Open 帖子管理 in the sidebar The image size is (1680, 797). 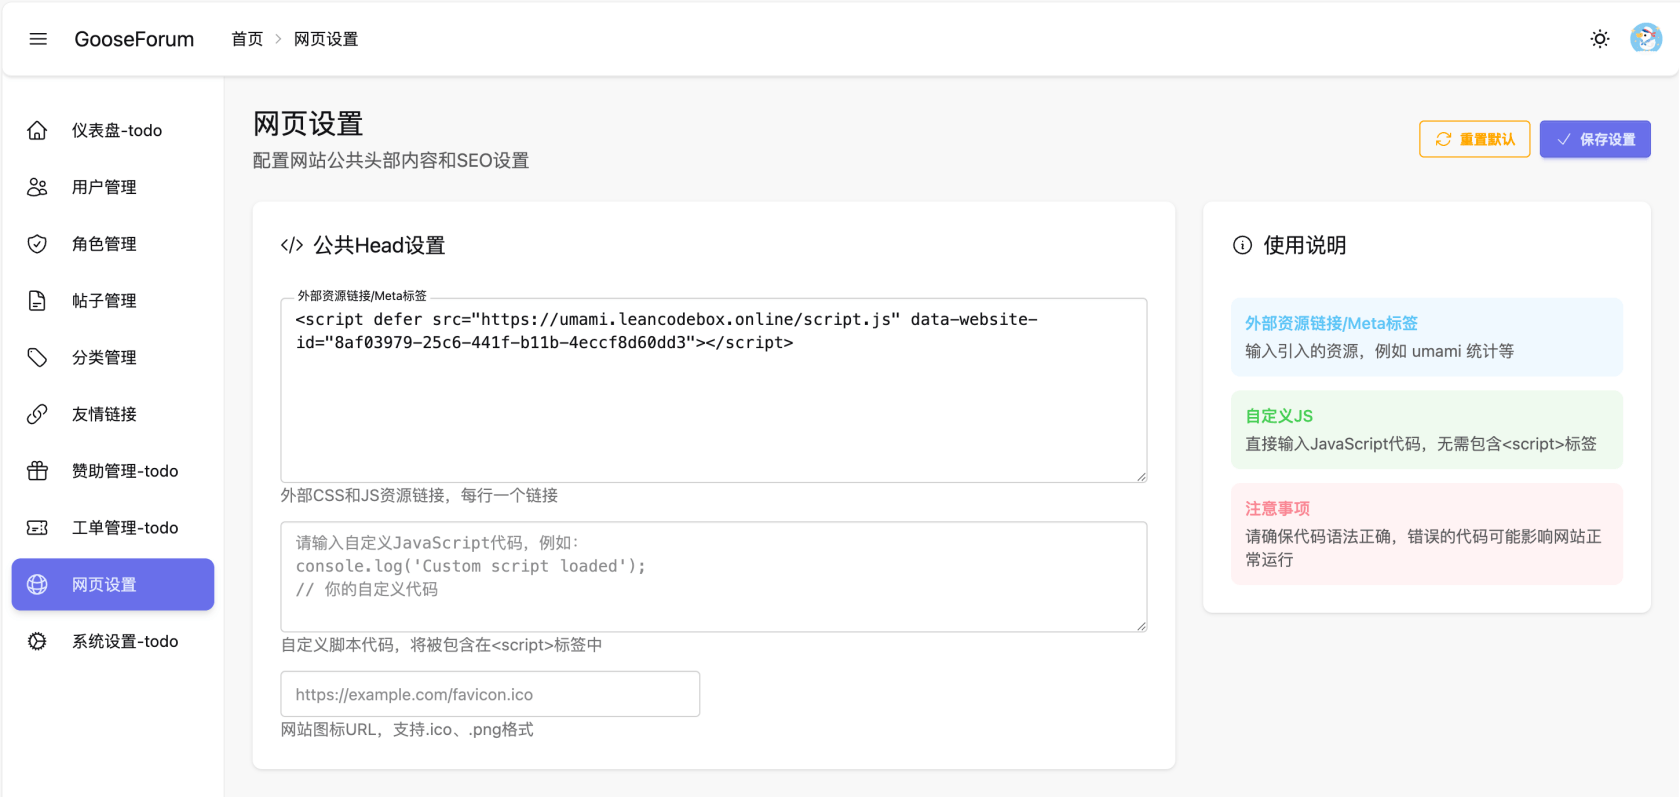[113, 301]
